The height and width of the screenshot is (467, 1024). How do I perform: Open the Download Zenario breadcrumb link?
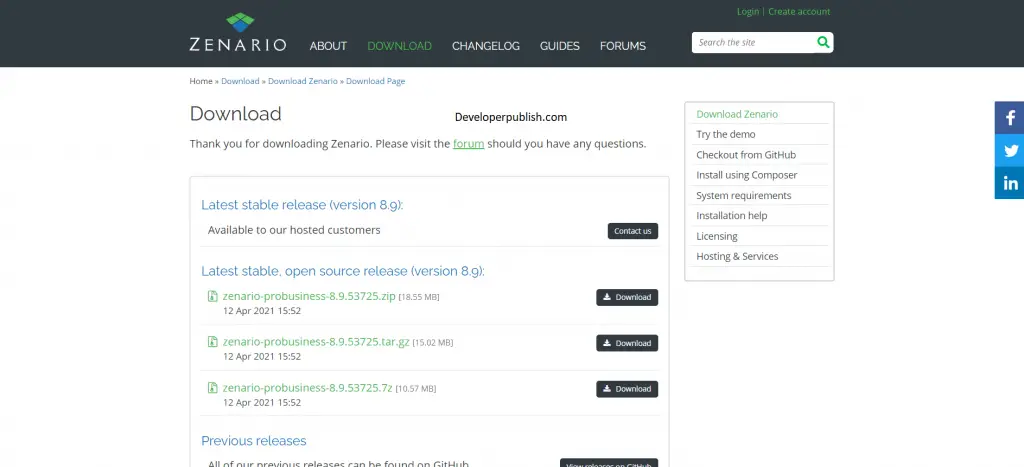pos(302,81)
